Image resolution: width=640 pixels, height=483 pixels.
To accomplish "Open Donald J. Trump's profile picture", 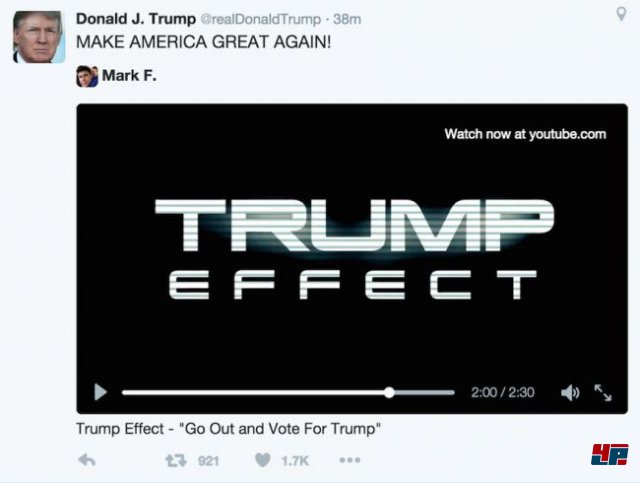I will [x=39, y=37].
